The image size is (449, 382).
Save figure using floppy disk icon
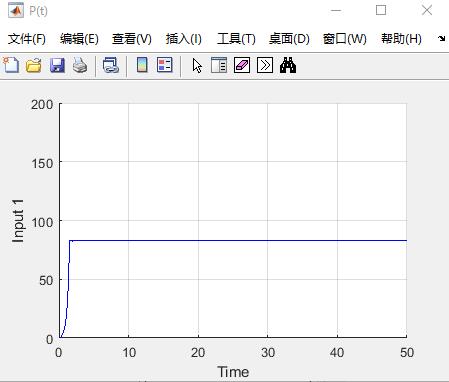pyautogui.click(x=57, y=65)
